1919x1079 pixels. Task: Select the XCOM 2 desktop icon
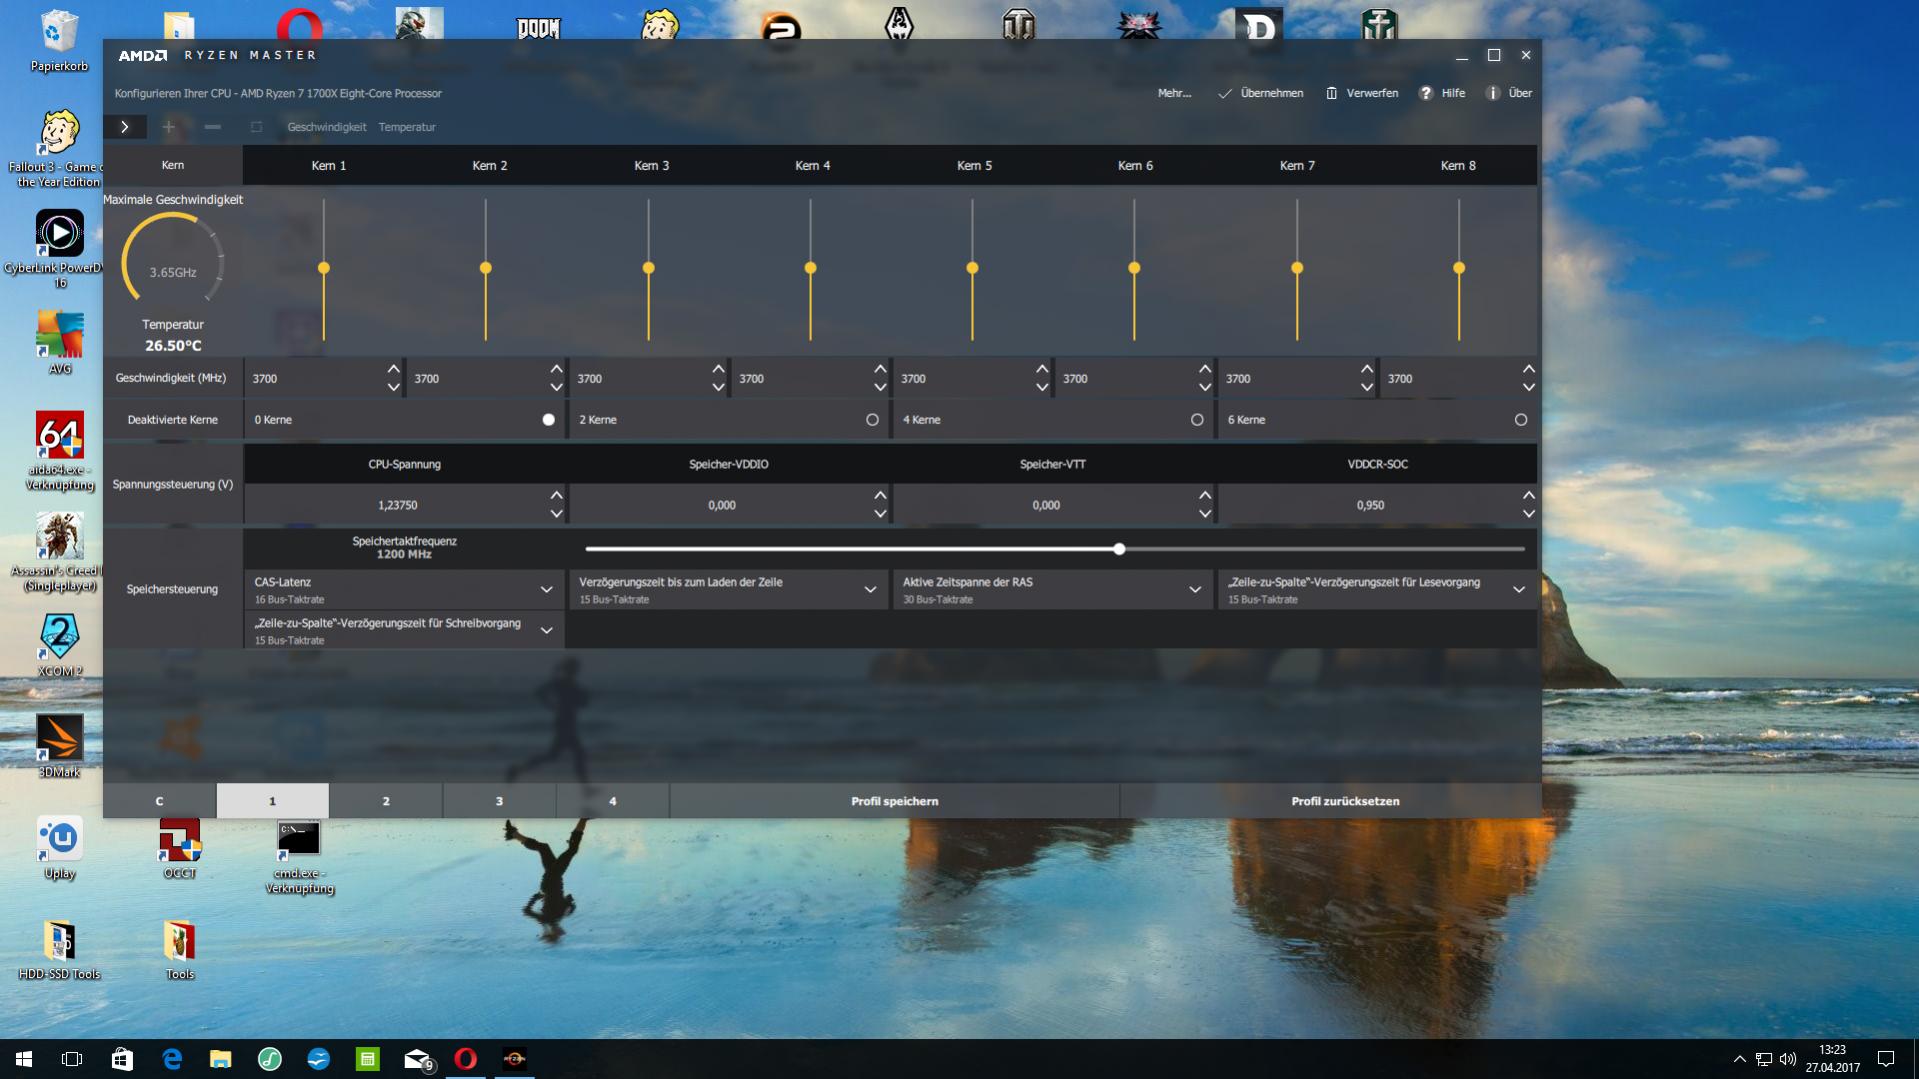coord(60,645)
